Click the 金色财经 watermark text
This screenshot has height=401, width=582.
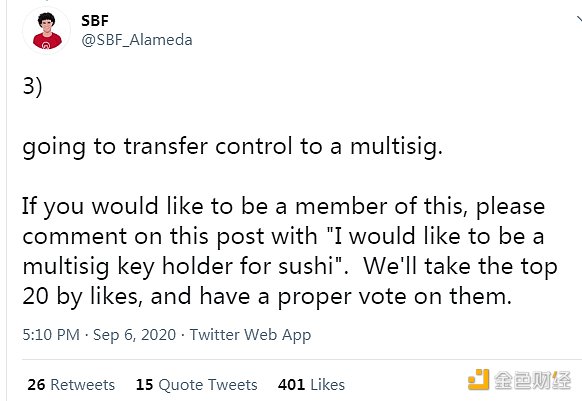[532, 380]
